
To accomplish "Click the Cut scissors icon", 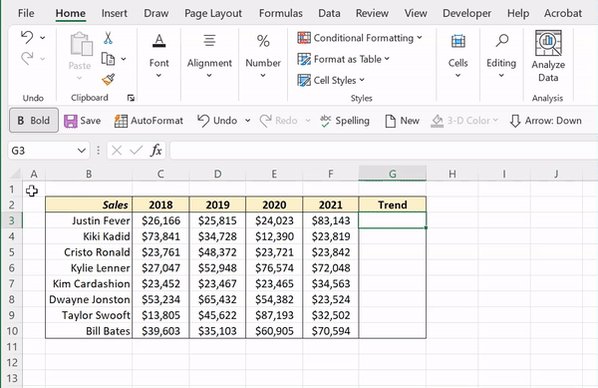I will pyautogui.click(x=108, y=38).
